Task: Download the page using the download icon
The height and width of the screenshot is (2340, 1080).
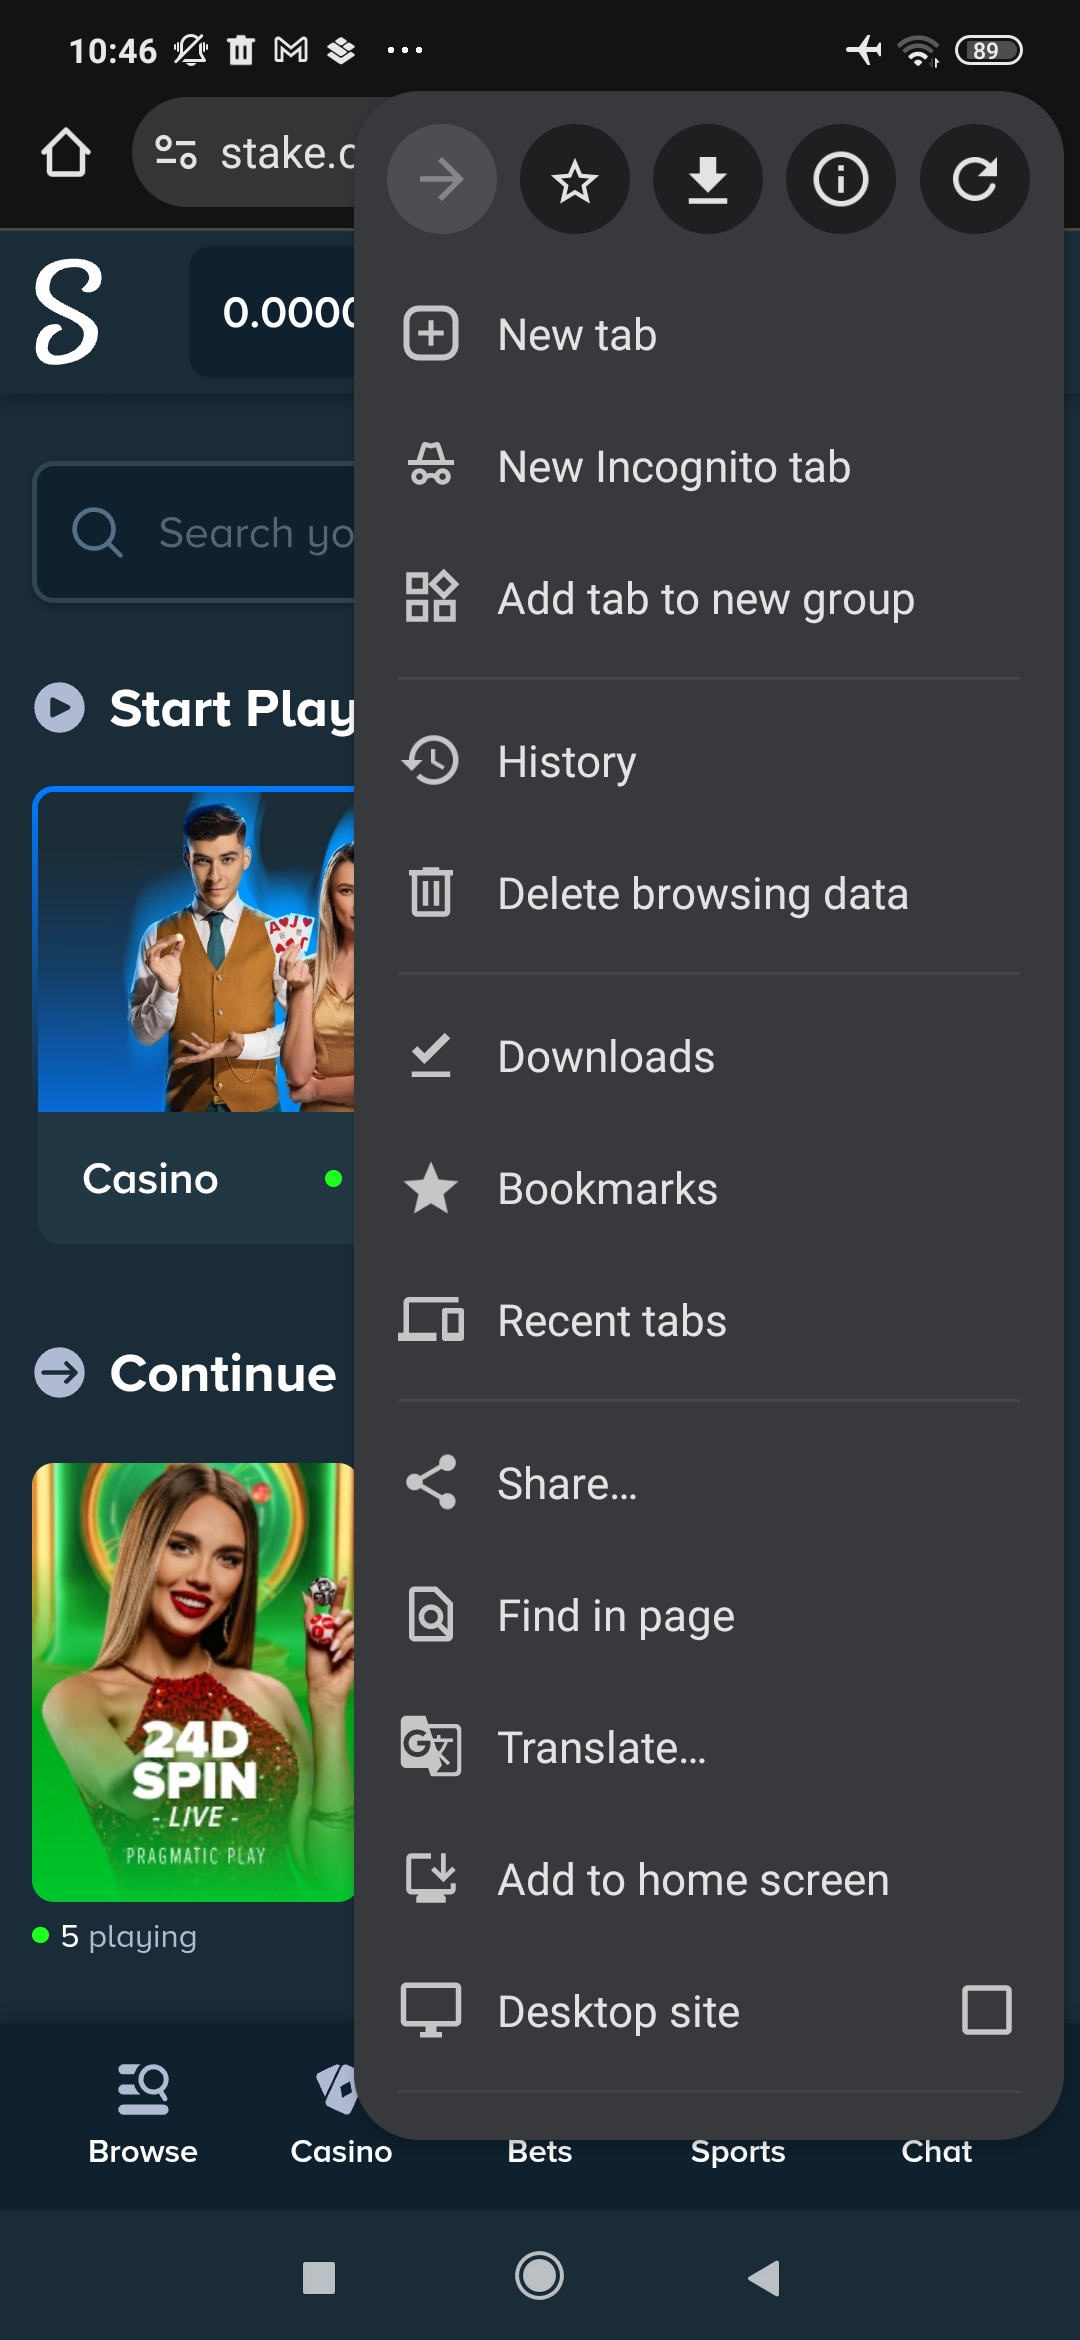Action: pyautogui.click(x=708, y=180)
